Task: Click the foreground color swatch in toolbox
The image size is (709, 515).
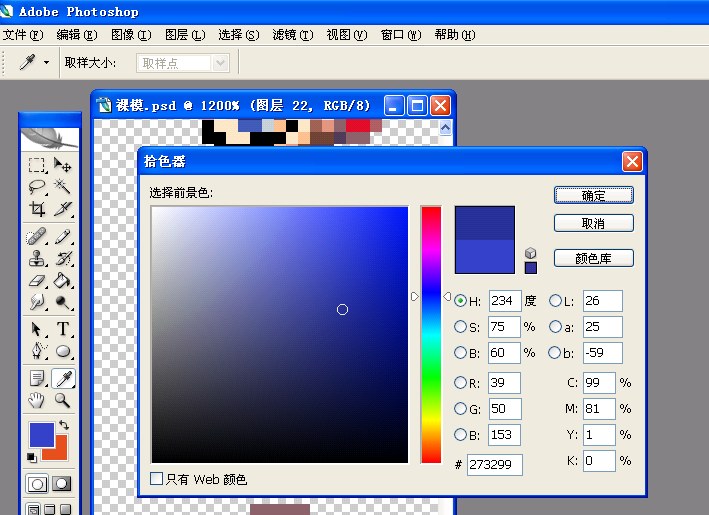Action: pos(42,435)
